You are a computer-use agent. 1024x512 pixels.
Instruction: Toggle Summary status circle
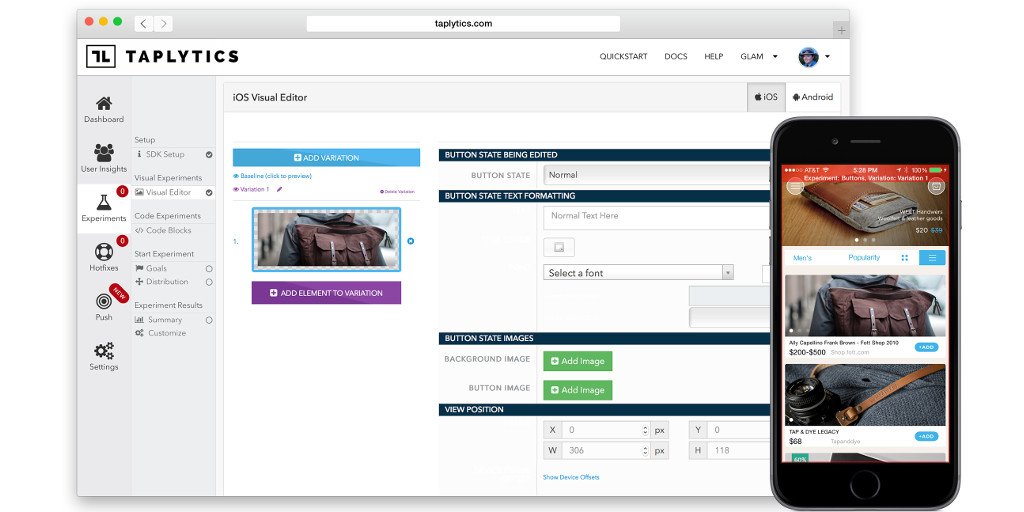(x=209, y=320)
